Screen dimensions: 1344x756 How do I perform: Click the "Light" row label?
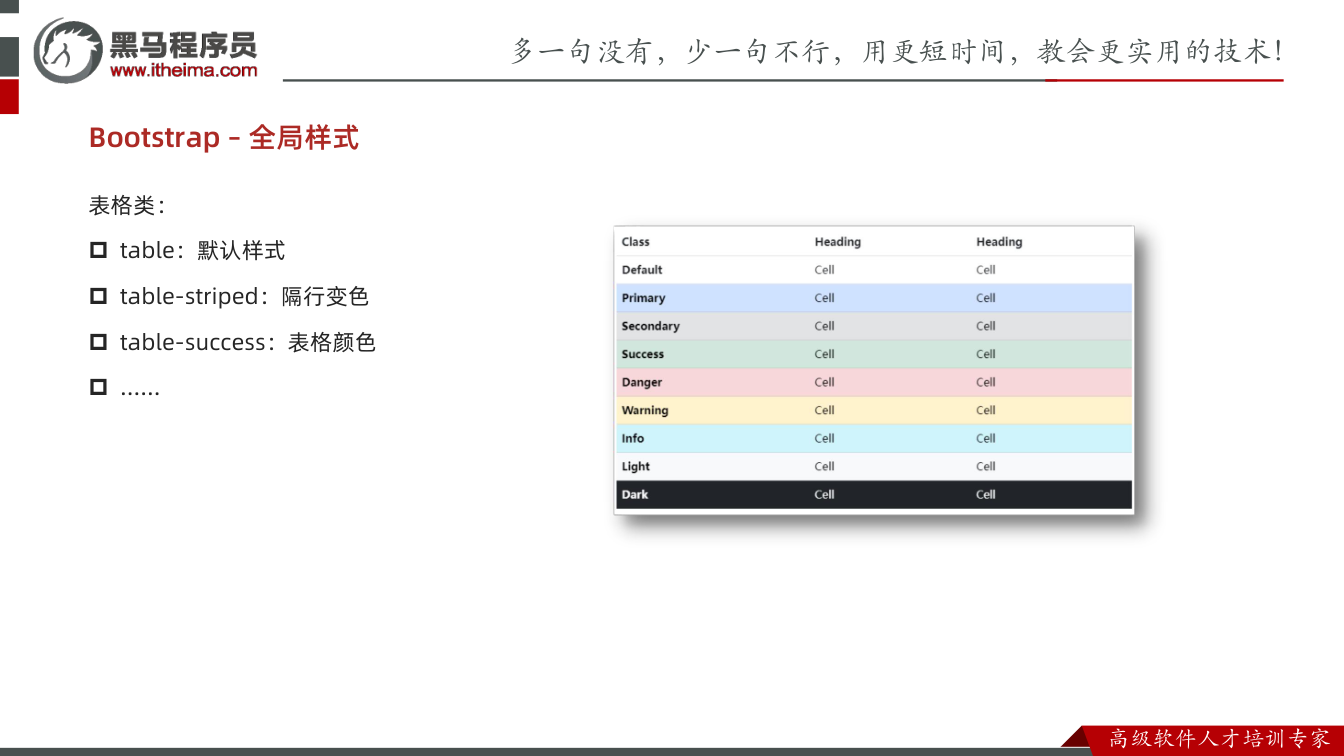(636, 466)
